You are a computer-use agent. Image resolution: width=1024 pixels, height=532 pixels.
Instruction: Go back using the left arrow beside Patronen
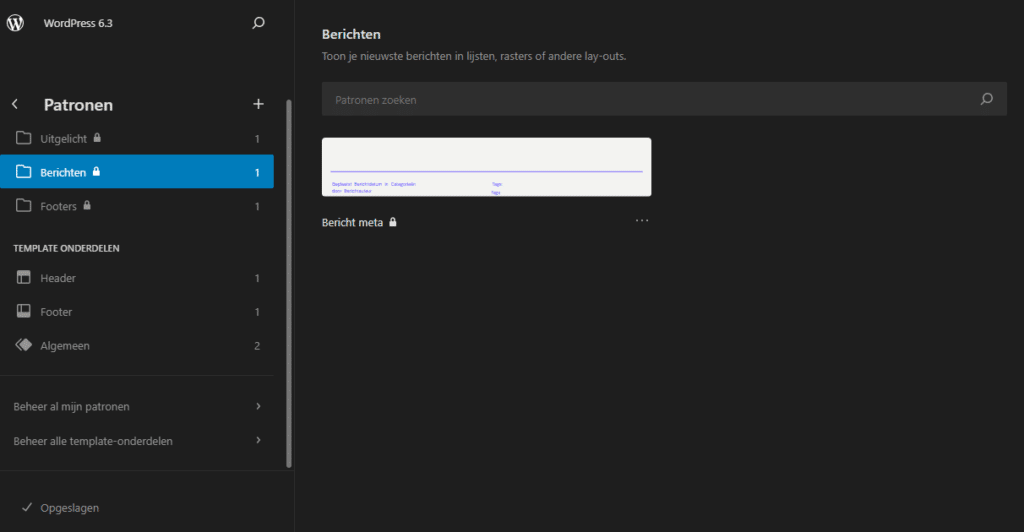pos(15,104)
